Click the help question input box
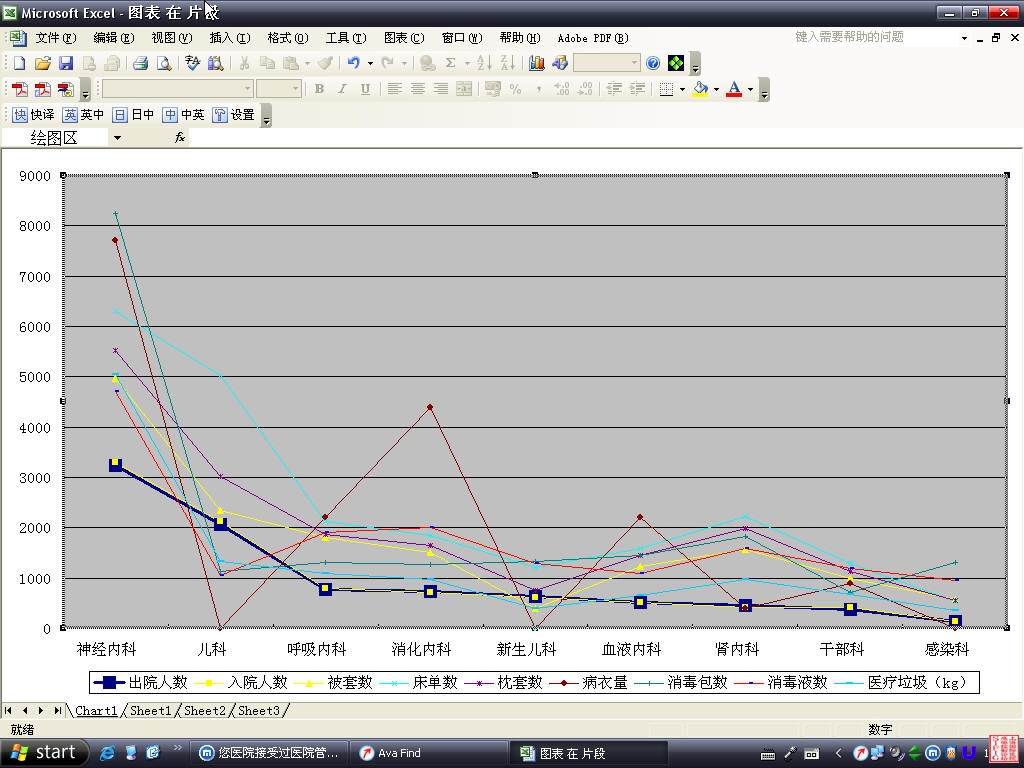 [x=870, y=37]
